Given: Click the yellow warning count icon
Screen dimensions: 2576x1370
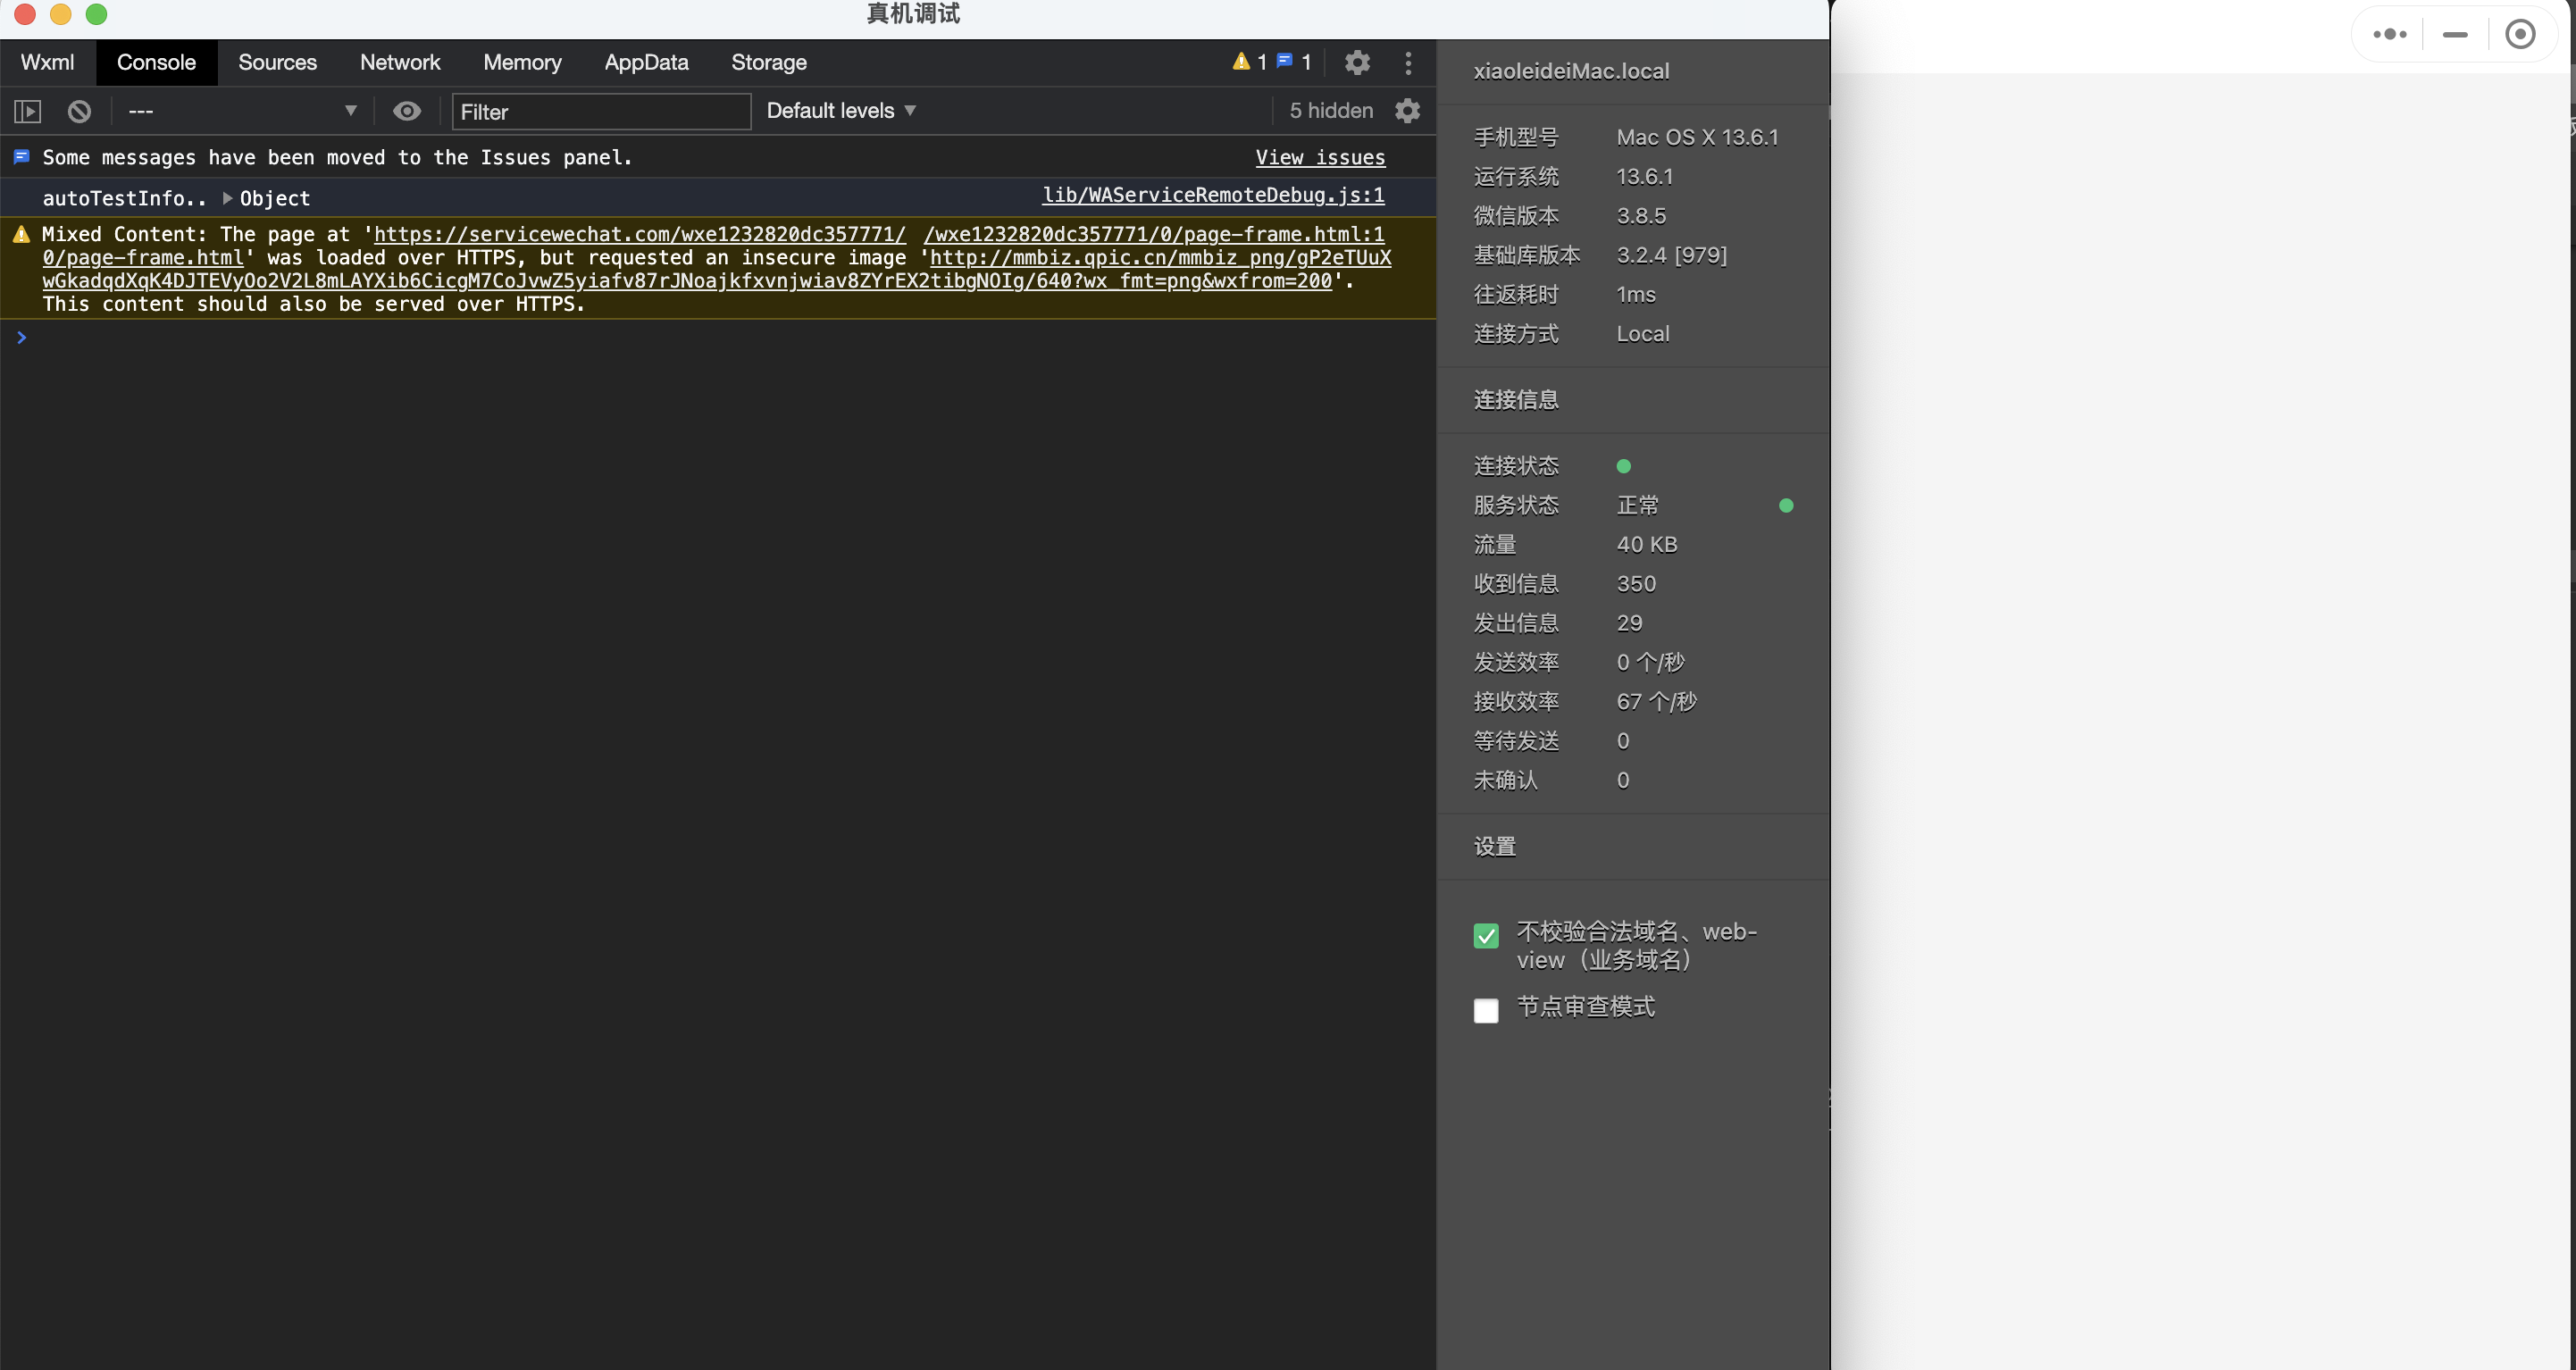Looking at the screenshot, I should click(1241, 62).
